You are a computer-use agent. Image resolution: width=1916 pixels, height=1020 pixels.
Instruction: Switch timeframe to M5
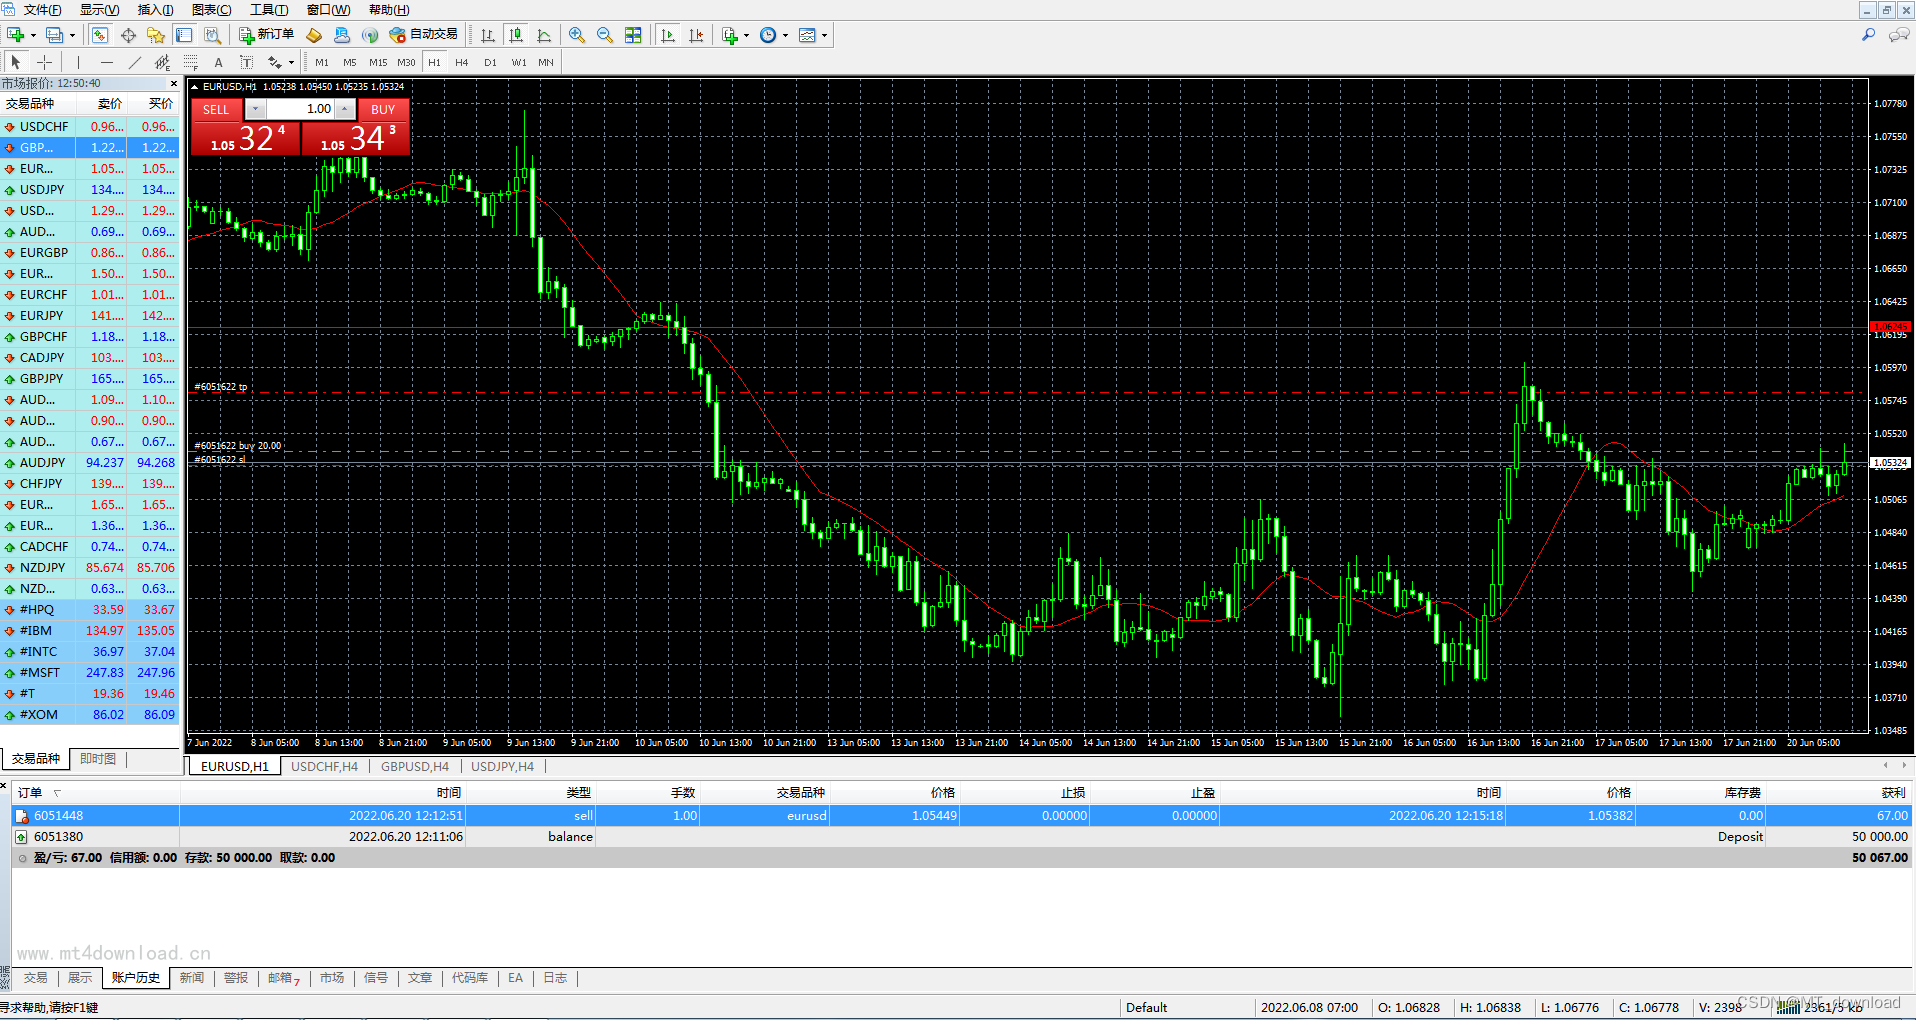pyautogui.click(x=350, y=62)
